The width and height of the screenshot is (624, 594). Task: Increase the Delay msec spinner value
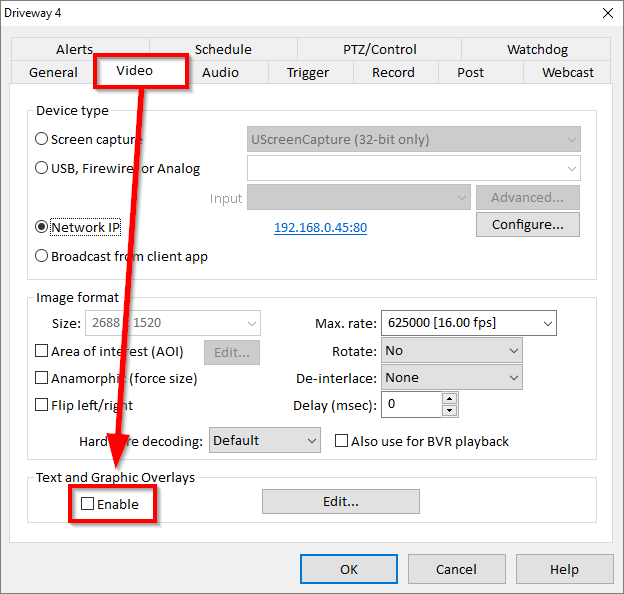coord(449,398)
